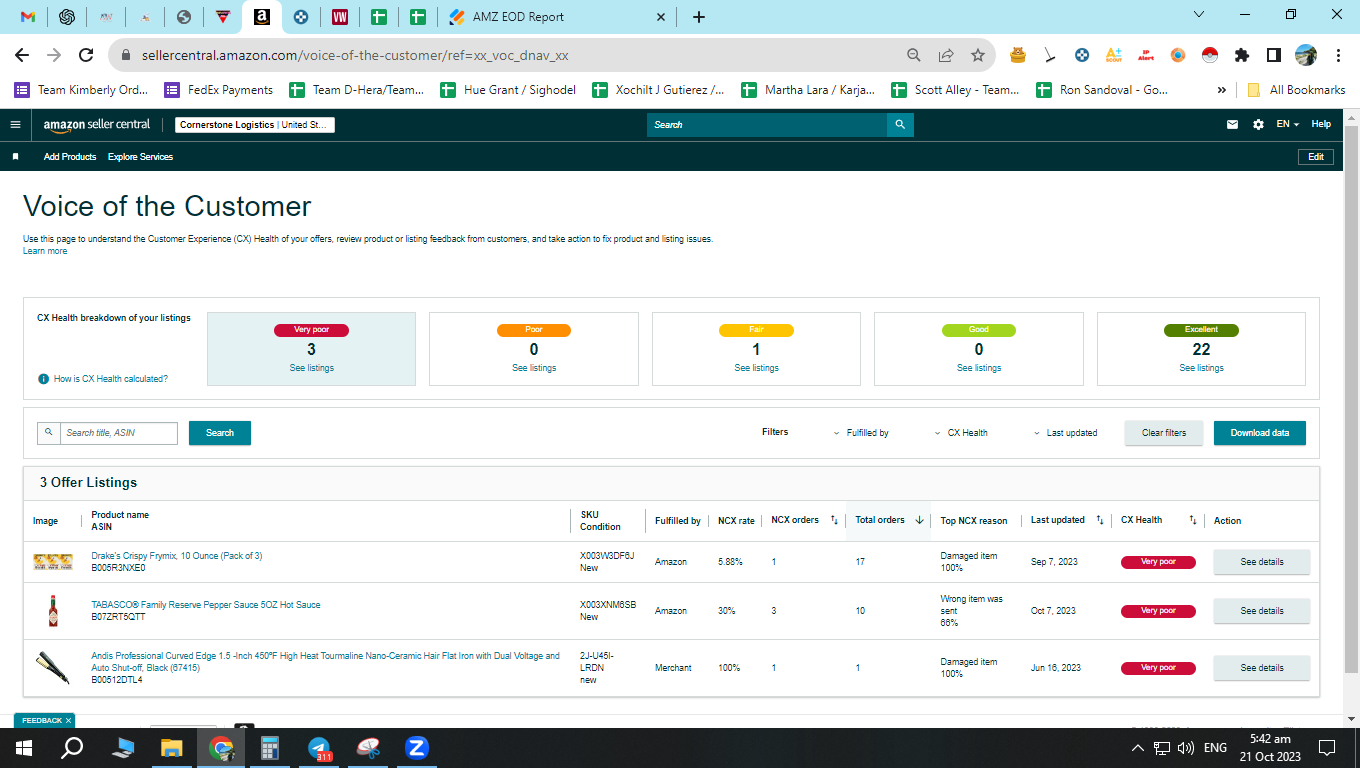Reload the page in Chrome
The image size is (1360, 768).
pyautogui.click(x=86, y=55)
